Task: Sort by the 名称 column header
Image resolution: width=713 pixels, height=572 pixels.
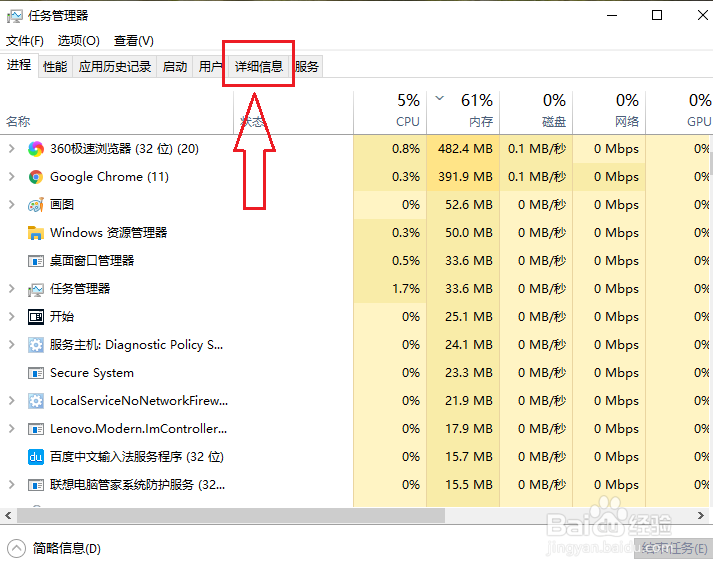Action: [x=117, y=113]
